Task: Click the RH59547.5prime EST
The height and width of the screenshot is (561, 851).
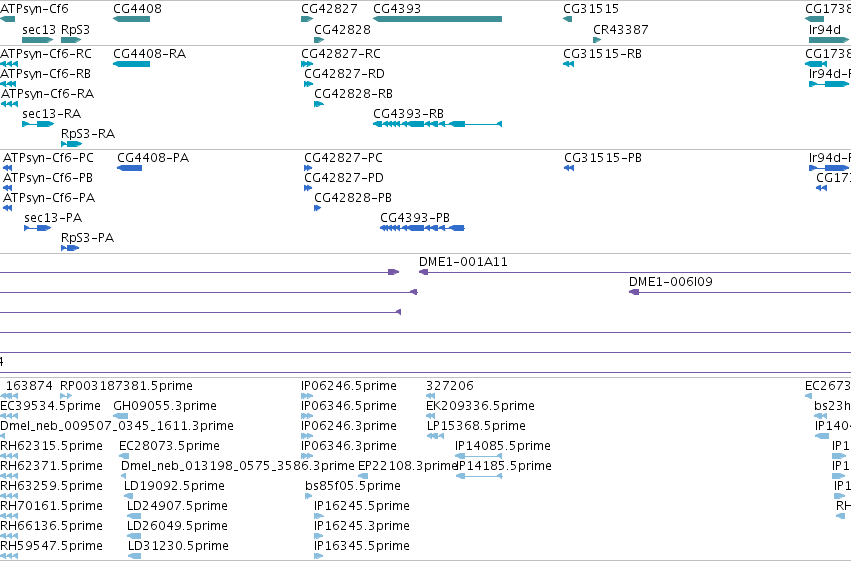Action: tap(9, 557)
